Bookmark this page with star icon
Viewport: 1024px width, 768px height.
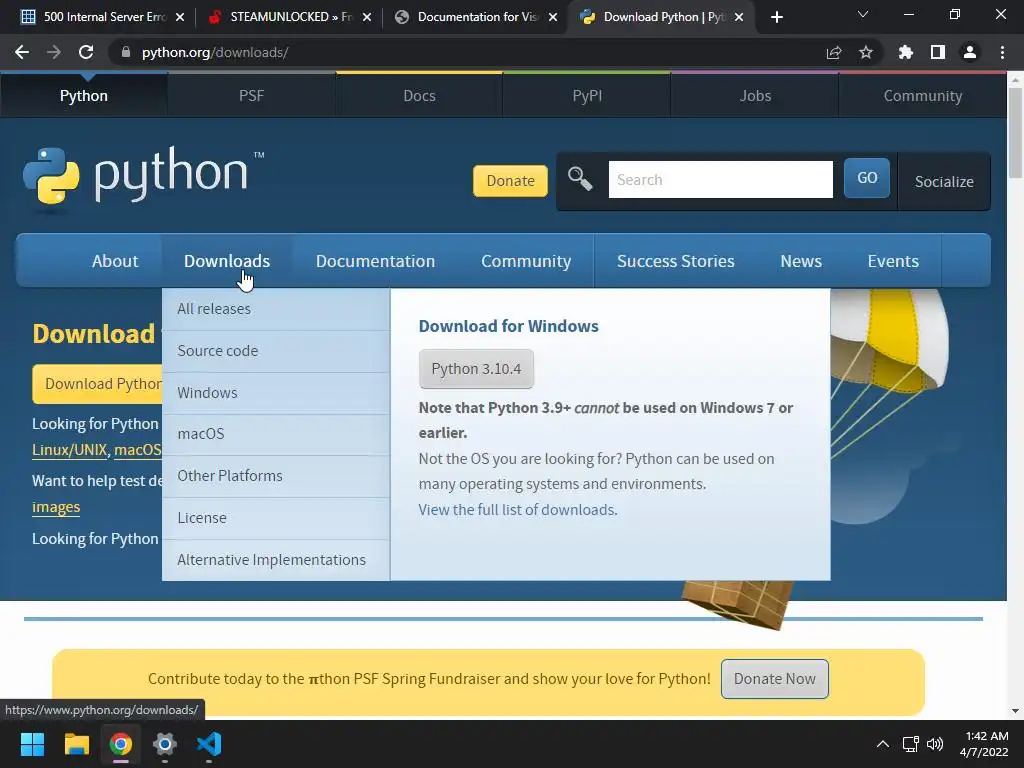[866, 52]
